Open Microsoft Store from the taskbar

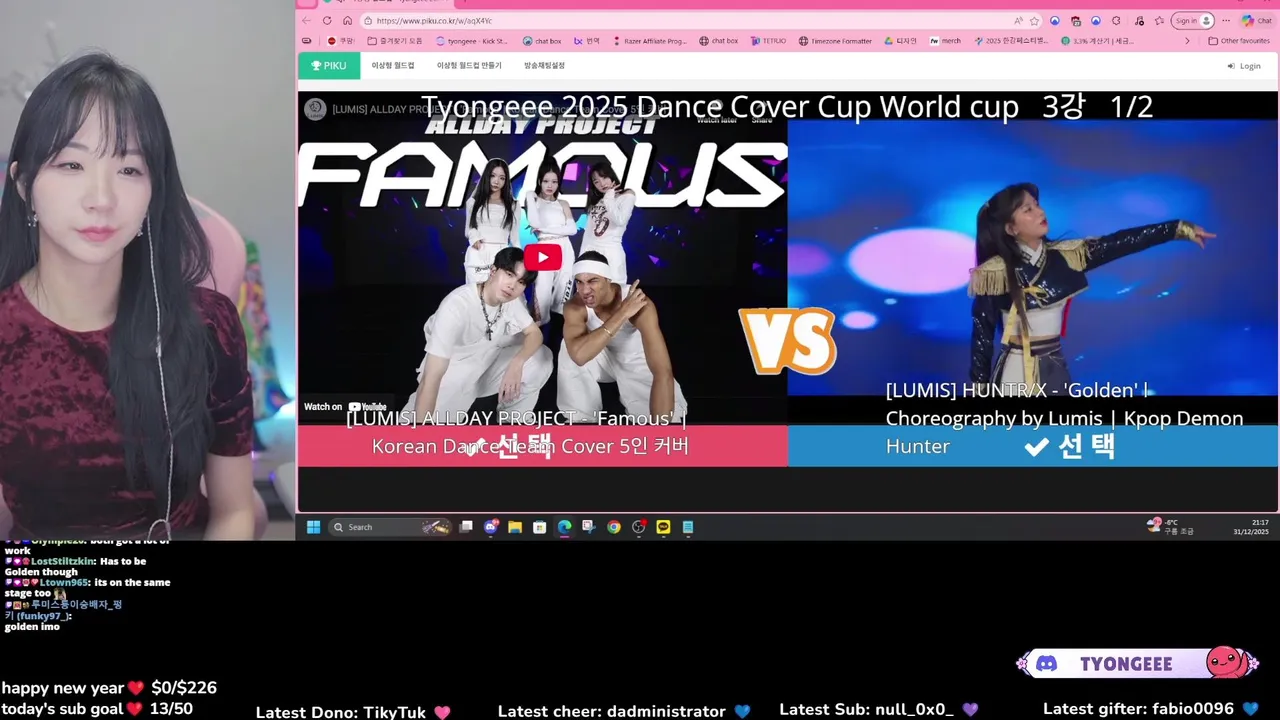coord(540,527)
